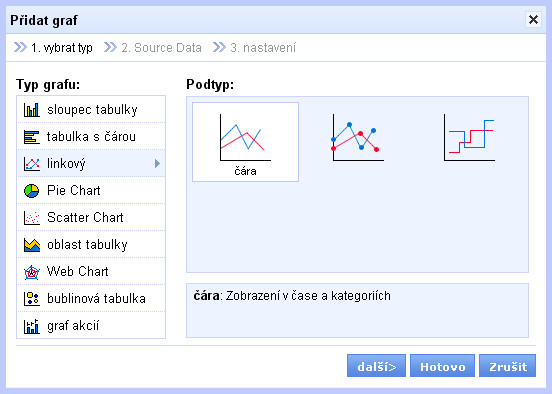Choose the Web Chart radar icon
552x394 pixels.
tap(32, 272)
